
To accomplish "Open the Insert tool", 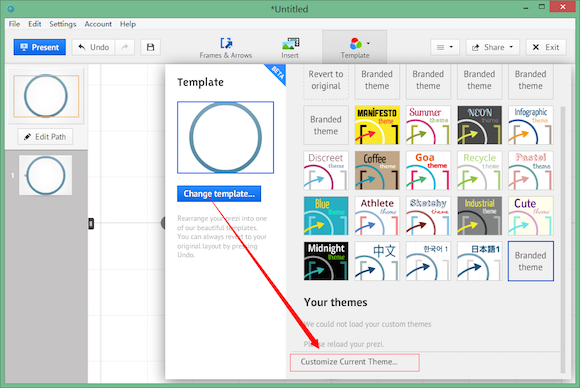I will pyautogui.click(x=290, y=48).
